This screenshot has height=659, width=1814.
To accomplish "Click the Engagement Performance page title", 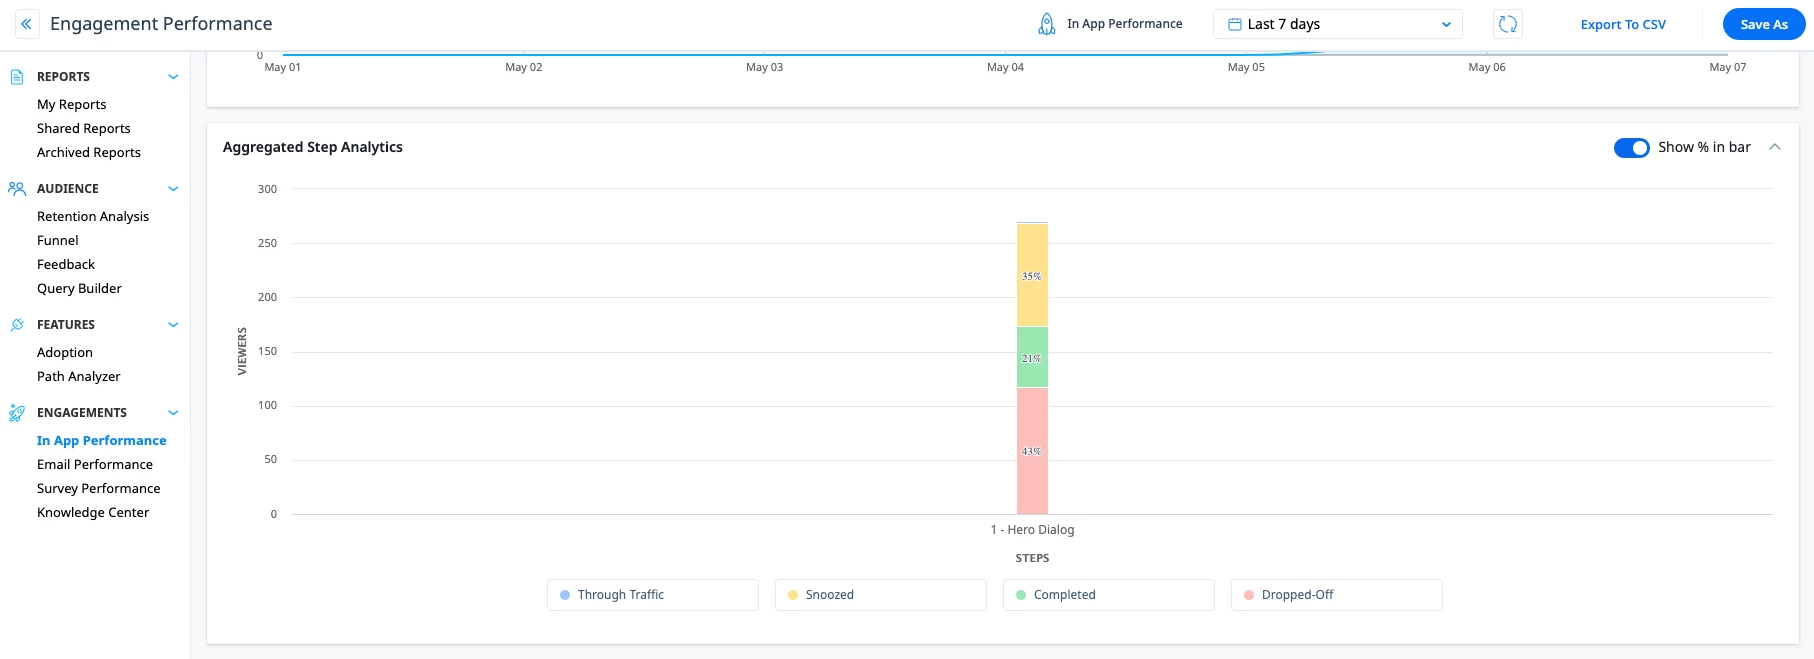I will 161,24.
